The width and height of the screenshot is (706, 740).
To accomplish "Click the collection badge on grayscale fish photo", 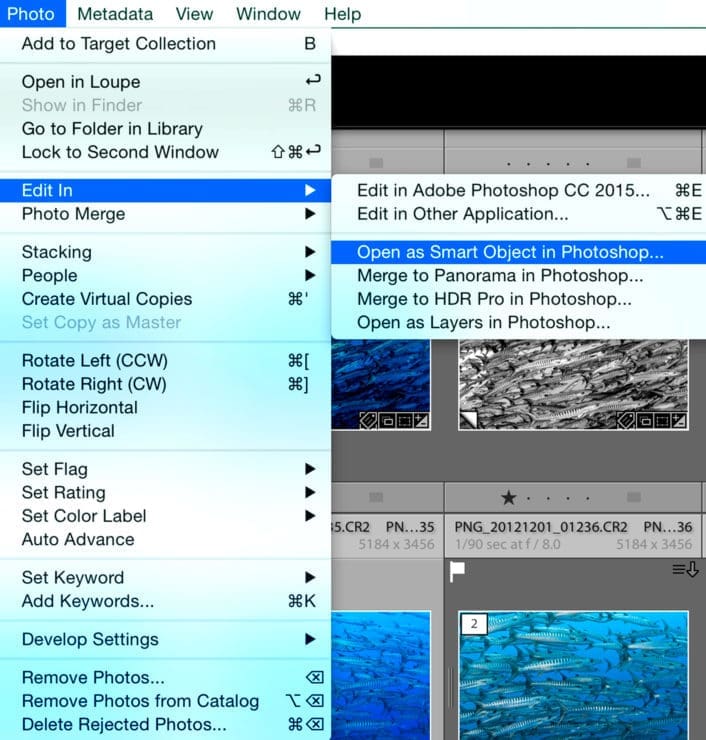I will point(645,420).
